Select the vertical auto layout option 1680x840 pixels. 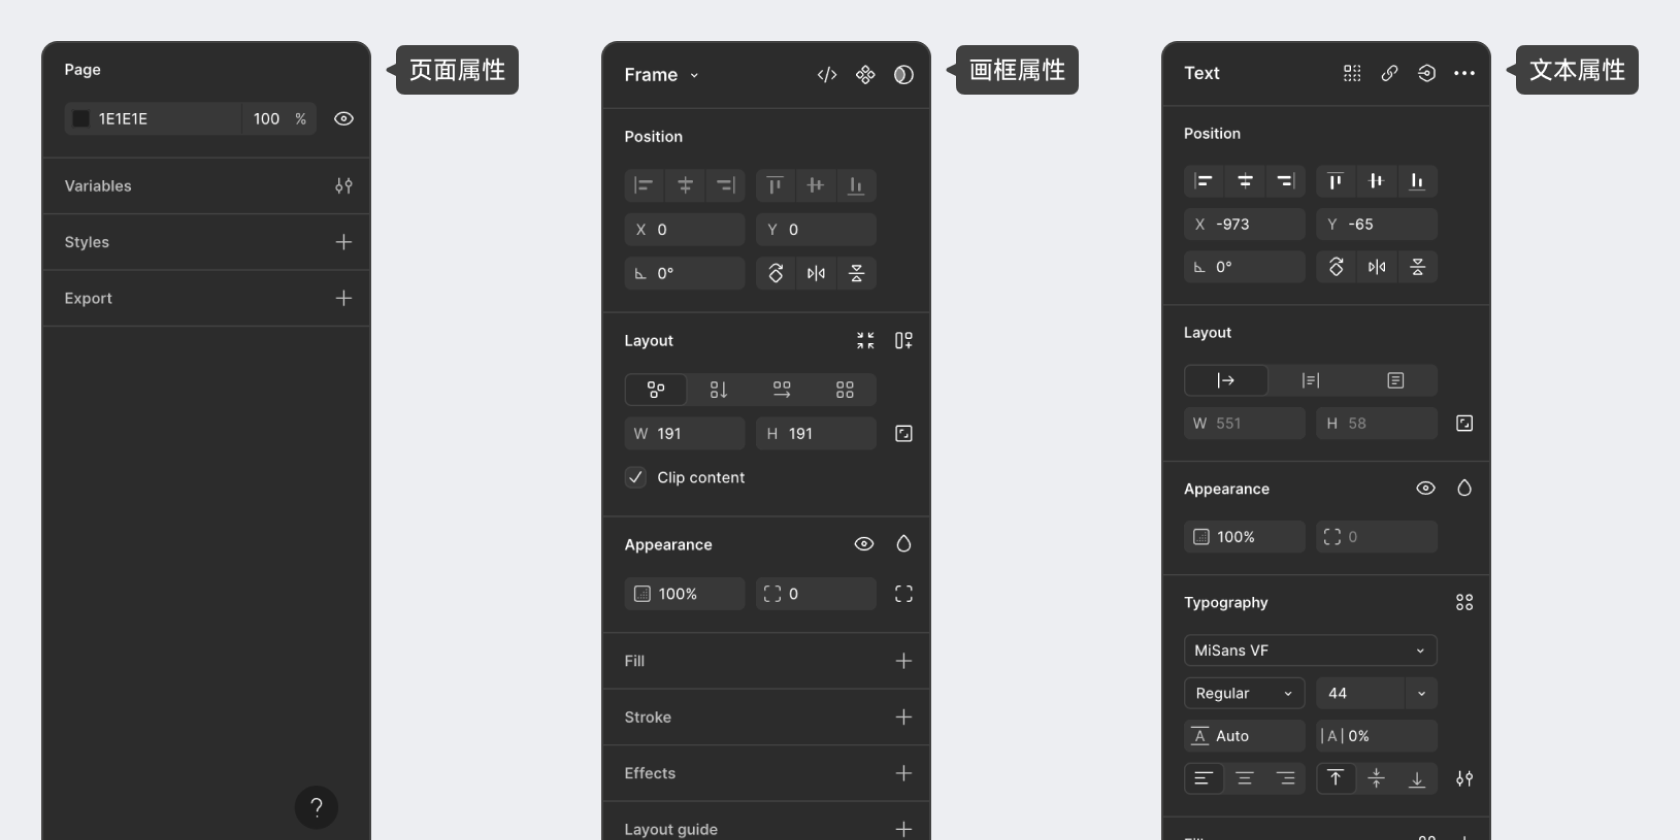click(718, 390)
